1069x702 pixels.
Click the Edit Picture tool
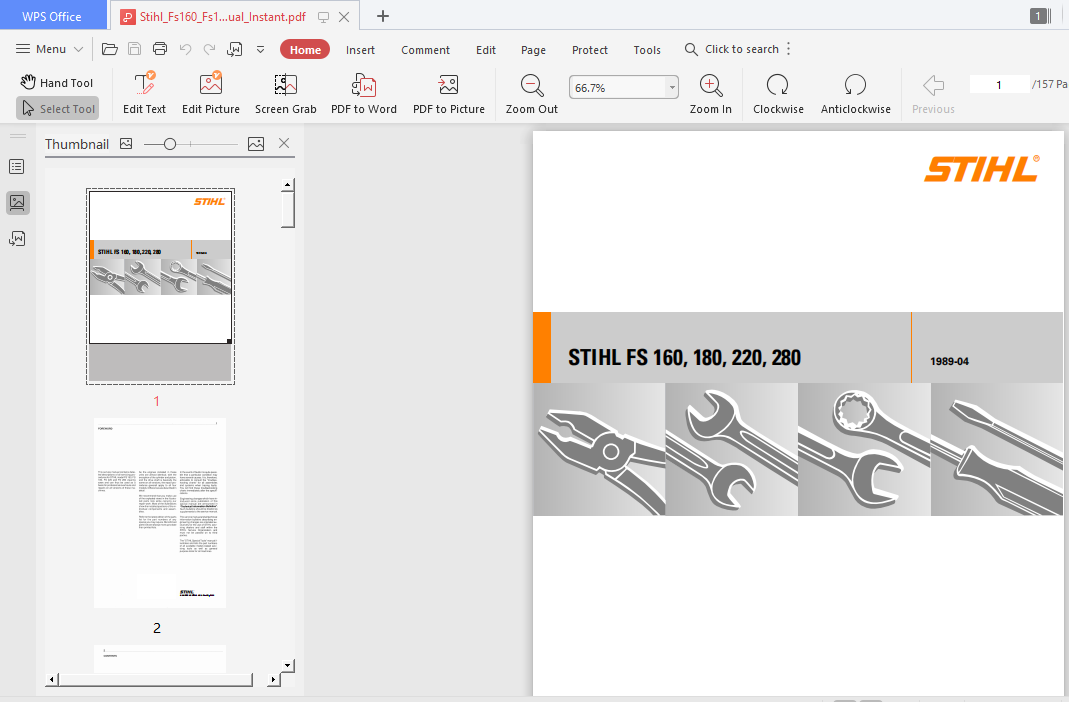pyautogui.click(x=211, y=93)
